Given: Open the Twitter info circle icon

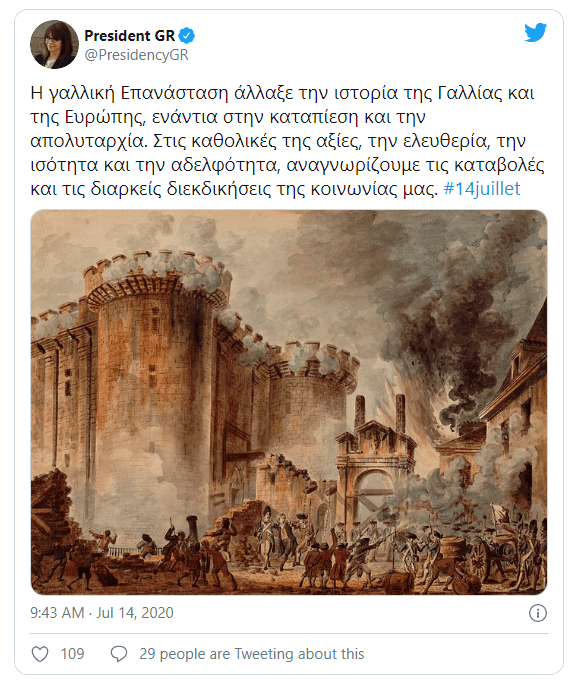Looking at the screenshot, I should tap(537, 613).
